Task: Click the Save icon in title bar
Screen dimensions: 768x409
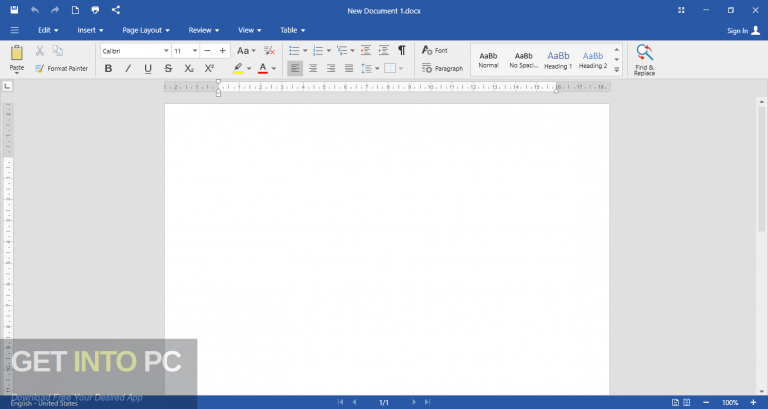Action: click(x=14, y=10)
